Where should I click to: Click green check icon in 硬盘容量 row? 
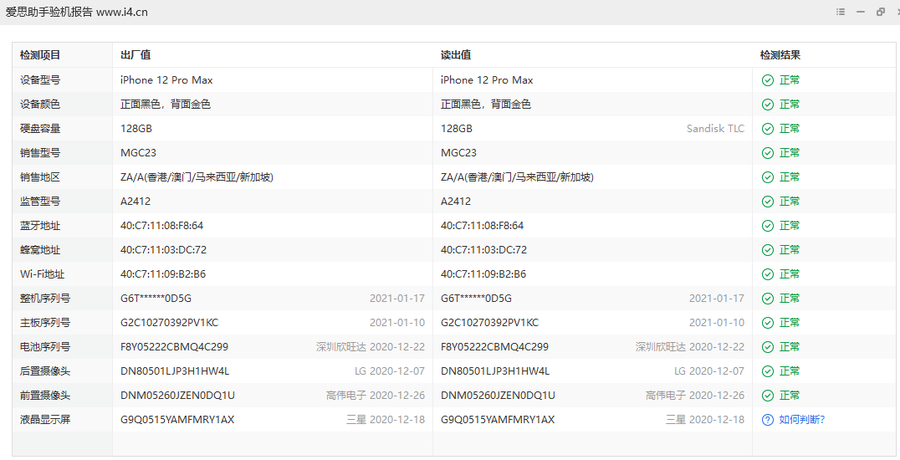click(767, 129)
